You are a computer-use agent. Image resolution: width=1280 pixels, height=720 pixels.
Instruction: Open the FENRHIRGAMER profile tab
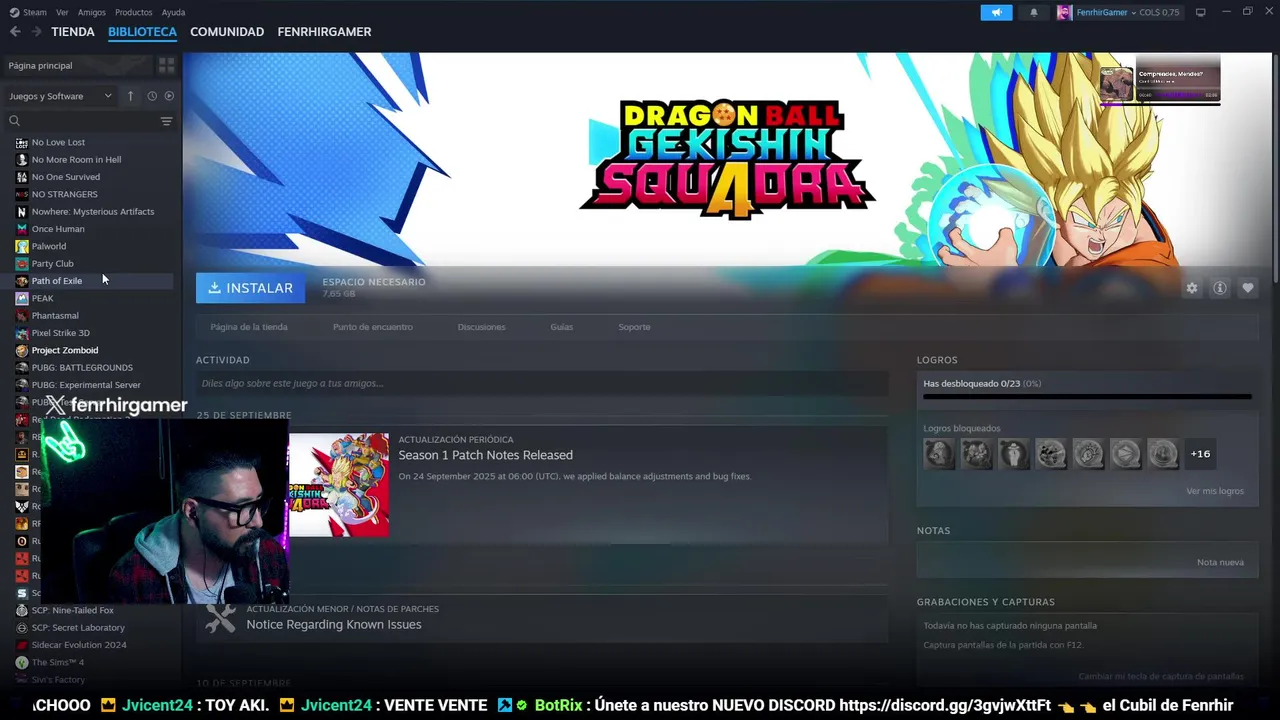324,32
